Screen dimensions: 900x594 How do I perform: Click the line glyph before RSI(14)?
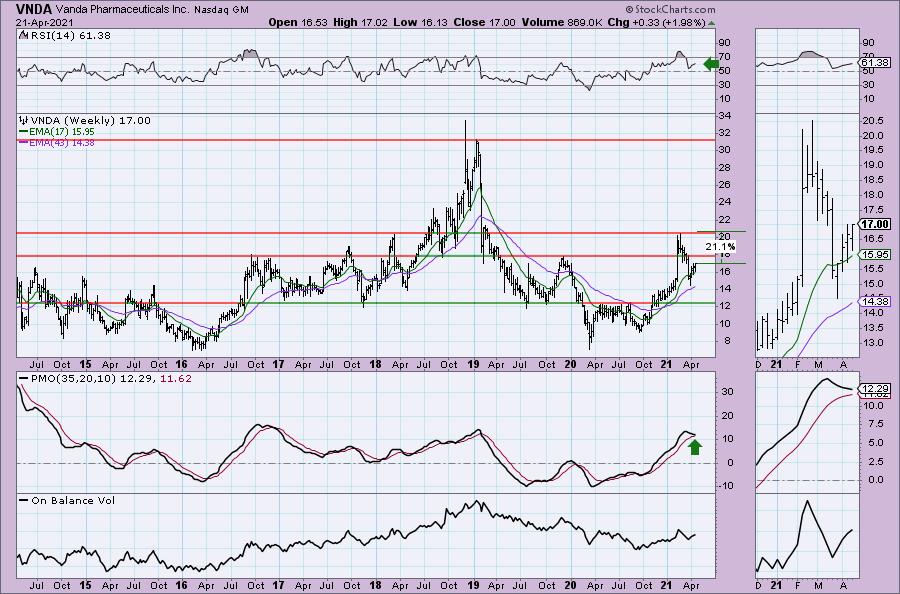23,35
